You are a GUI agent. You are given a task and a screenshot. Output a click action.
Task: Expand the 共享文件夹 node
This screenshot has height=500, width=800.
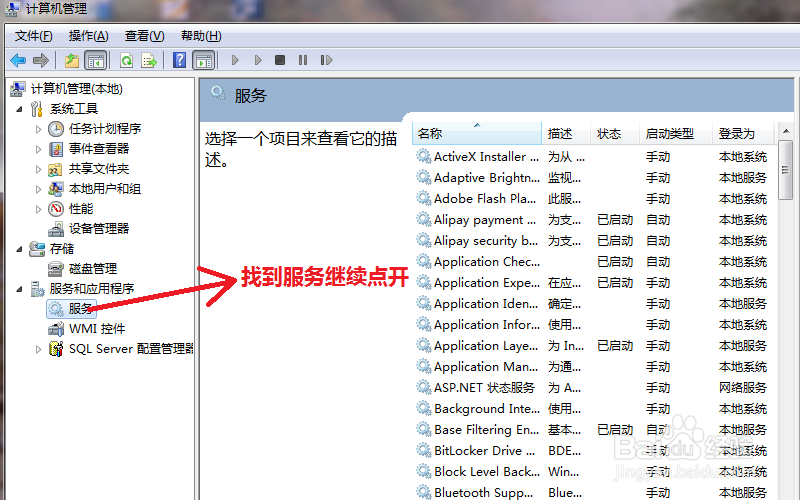pyautogui.click(x=38, y=169)
